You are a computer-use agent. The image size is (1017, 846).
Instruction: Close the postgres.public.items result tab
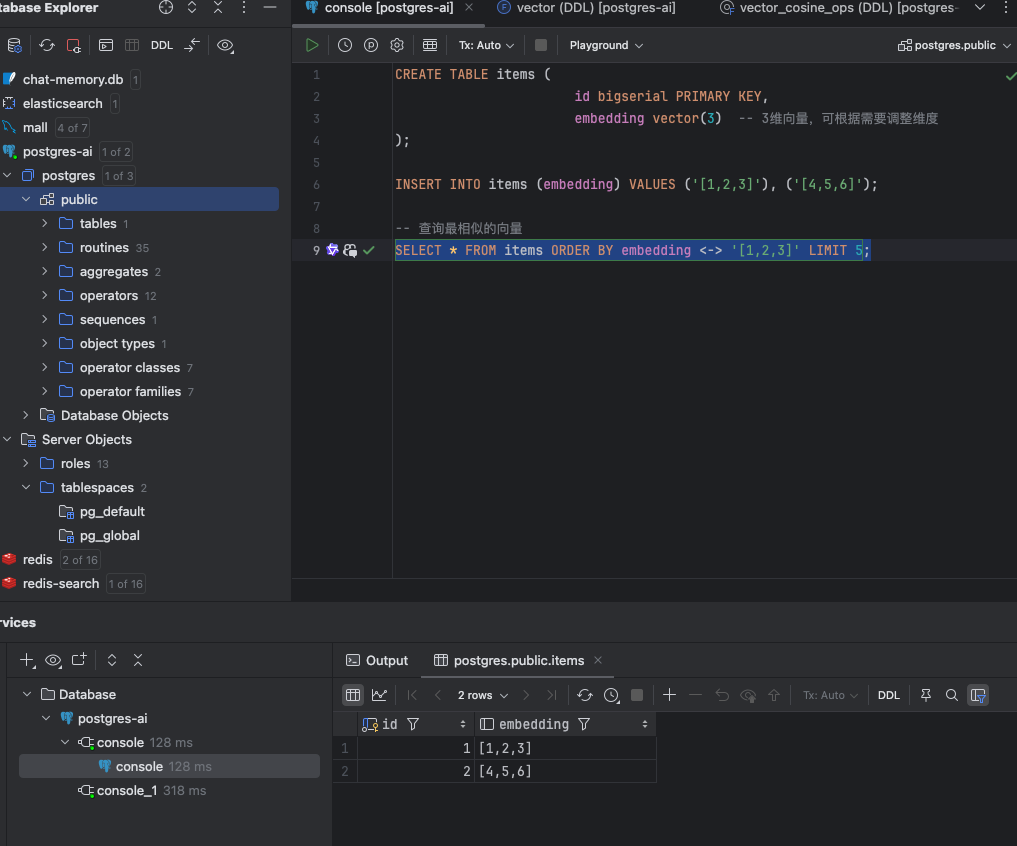598,660
